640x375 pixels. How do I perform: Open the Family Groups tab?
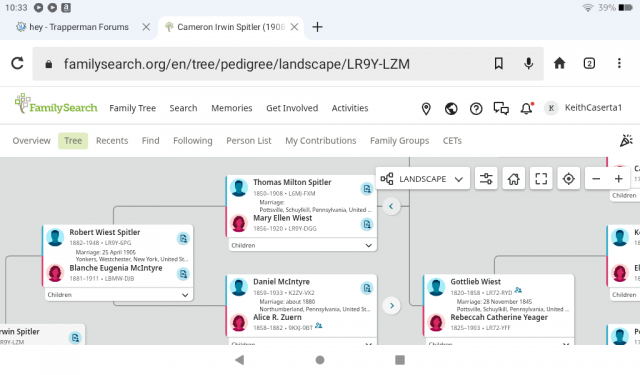click(399, 141)
